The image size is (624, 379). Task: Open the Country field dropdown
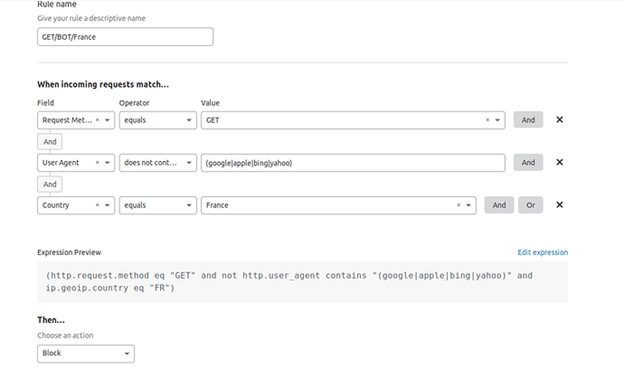coord(107,205)
